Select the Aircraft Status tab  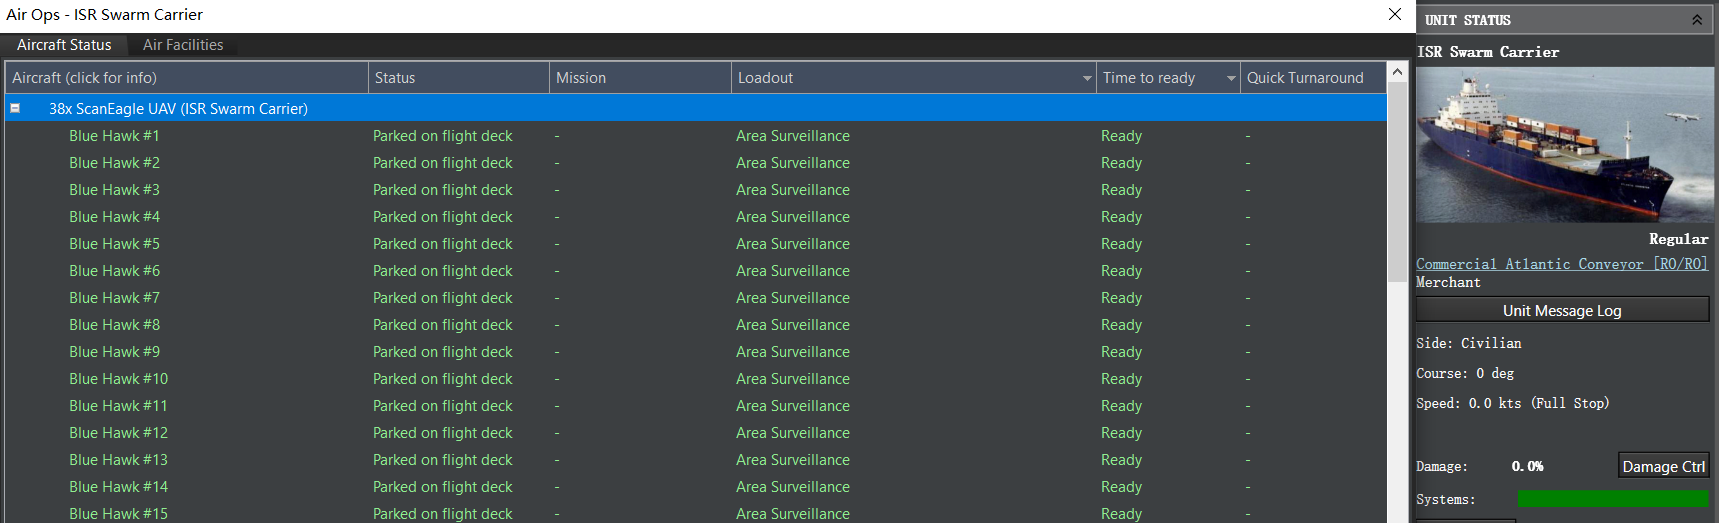pyautogui.click(x=64, y=45)
